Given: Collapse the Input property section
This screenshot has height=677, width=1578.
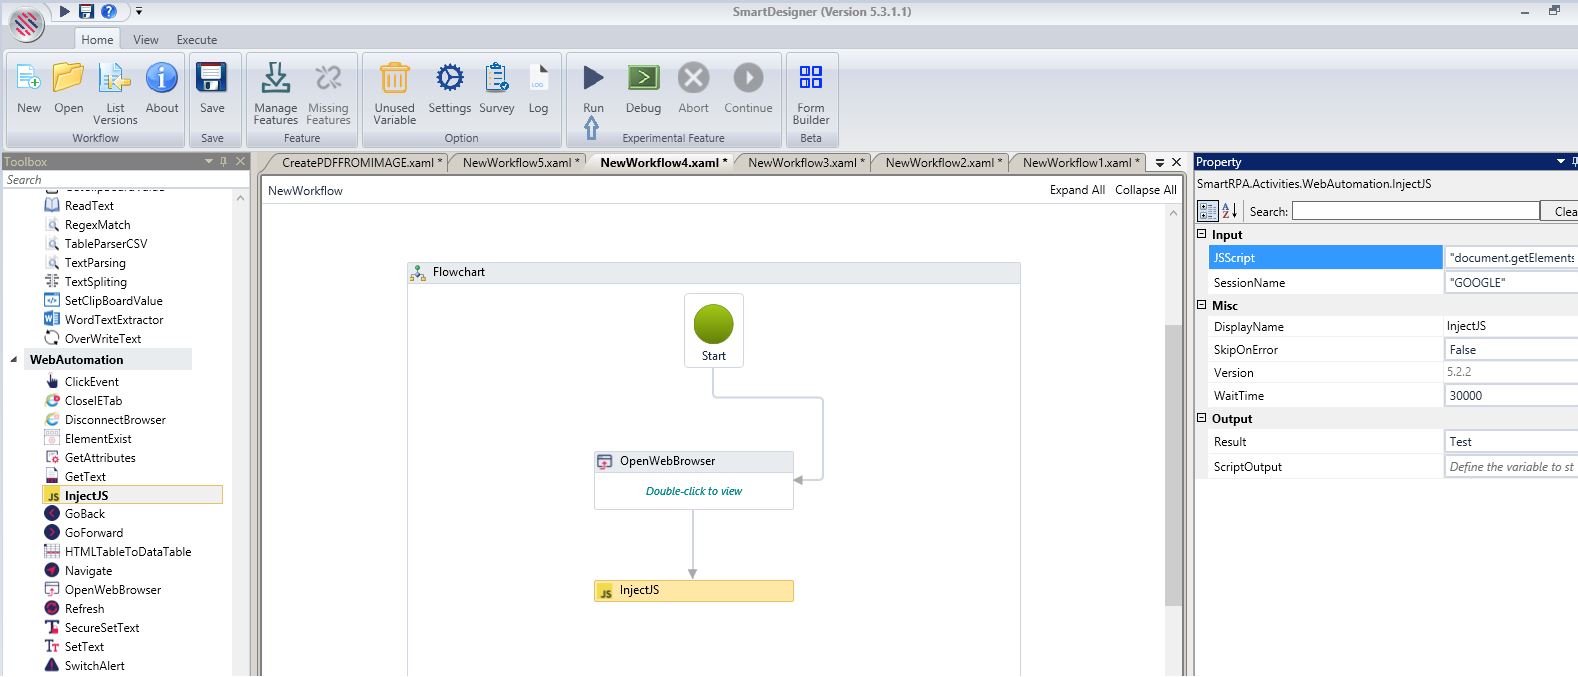Looking at the screenshot, I should [x=1202, y=234].
